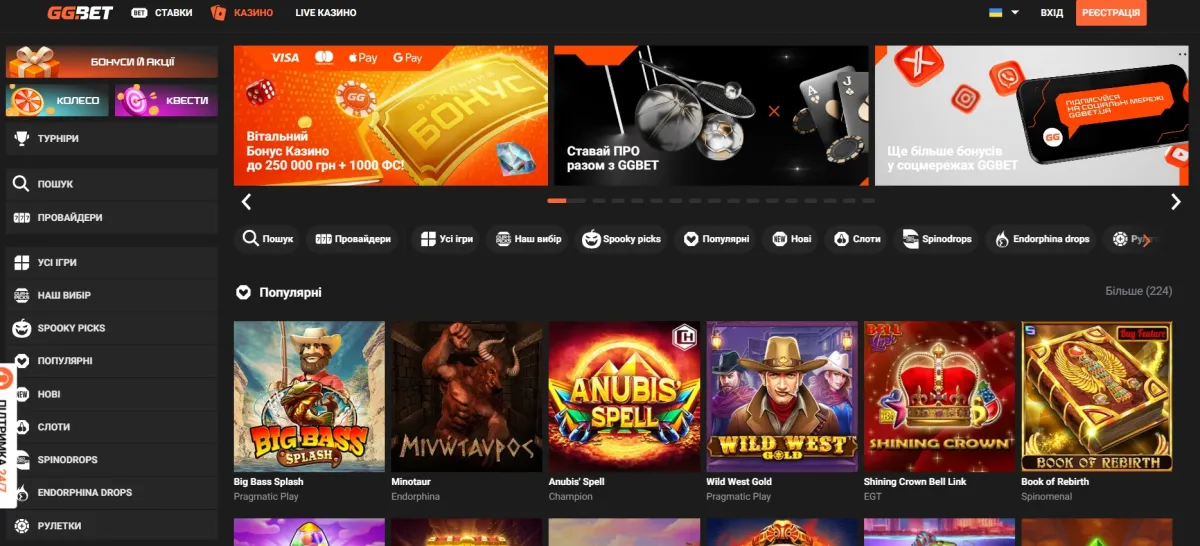Go to previous banner slide arrow
Screen dimensions: 1200x546
[246, 202]
